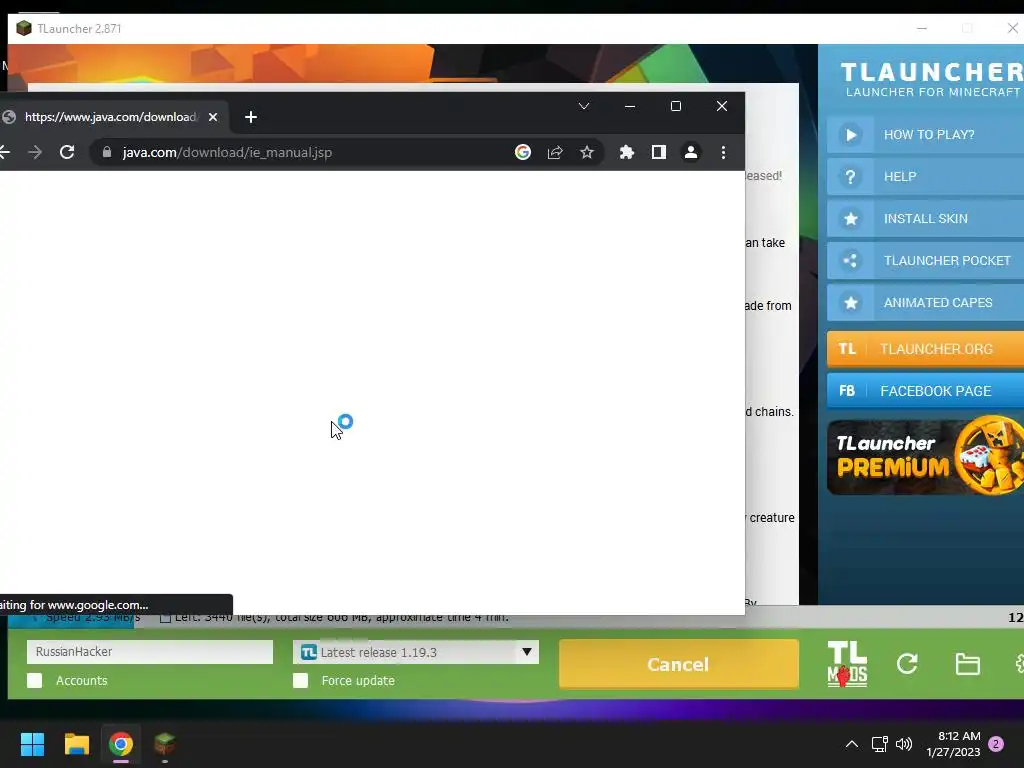
Task: Show hidden system tray icons
Action: [x=852, y=744]
